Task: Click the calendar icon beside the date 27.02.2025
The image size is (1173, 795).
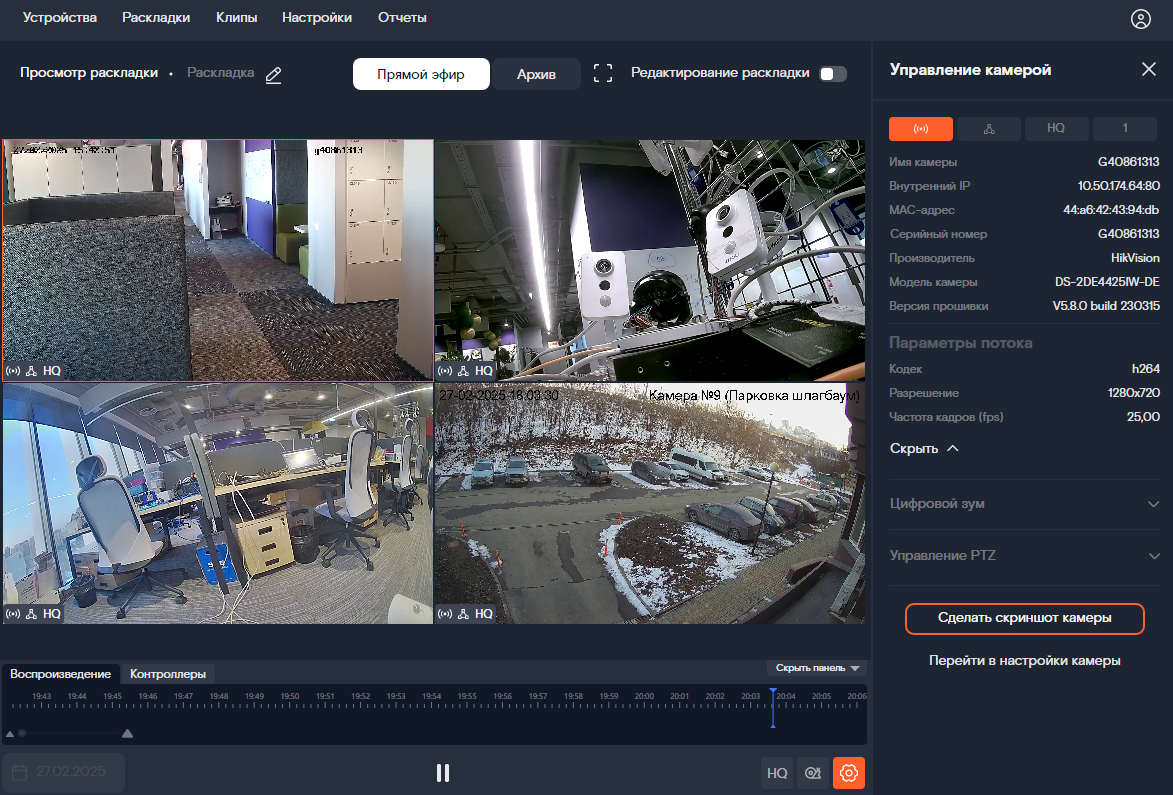Action: coord(20,772)
